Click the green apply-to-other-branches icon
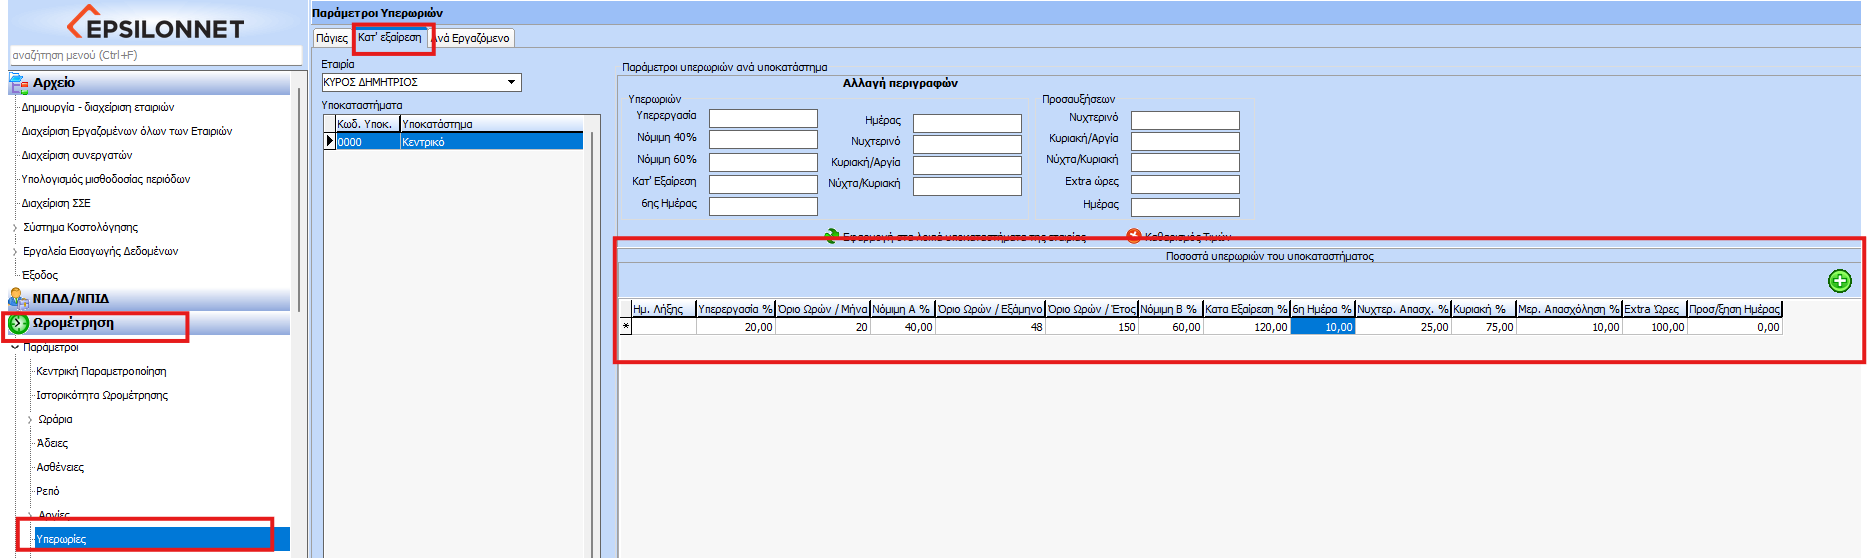1867x558 pixels. pyautogui.click(x=831, y=237)
